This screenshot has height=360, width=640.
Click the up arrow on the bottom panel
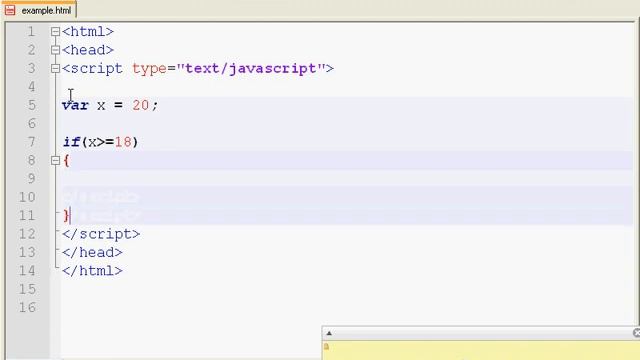click(x=329, y=333)
